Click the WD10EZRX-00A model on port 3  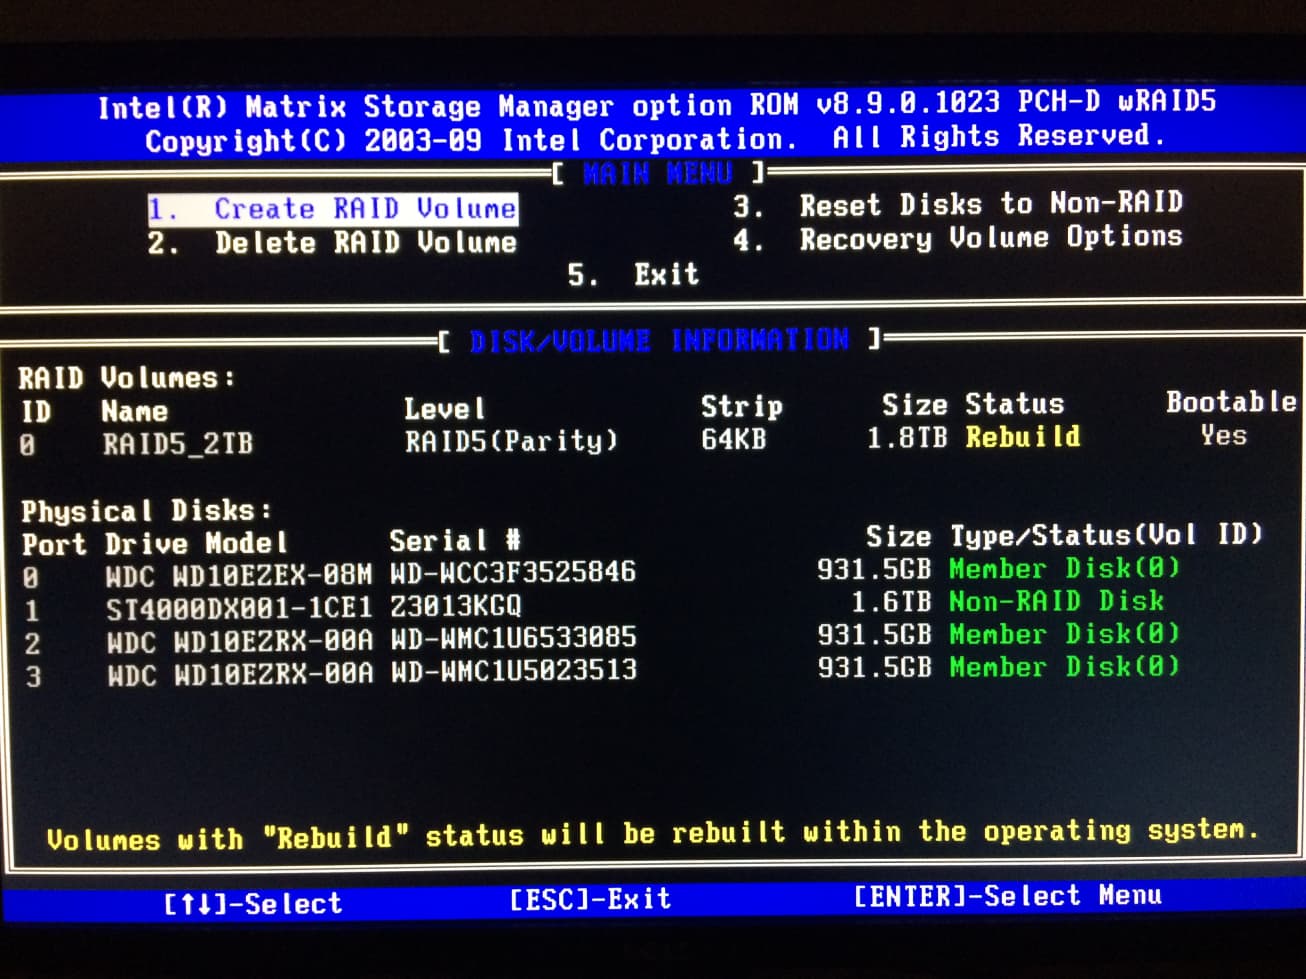[239, 675]
